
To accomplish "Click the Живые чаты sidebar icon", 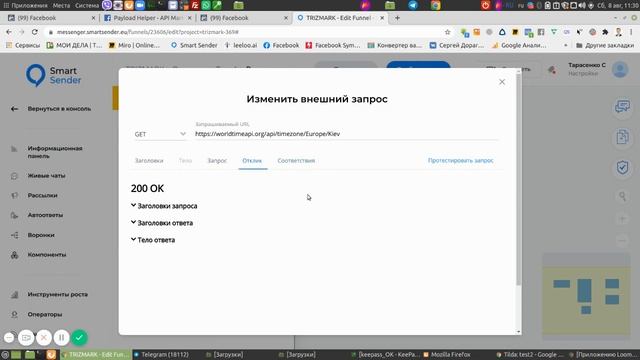I will point(14,176).
